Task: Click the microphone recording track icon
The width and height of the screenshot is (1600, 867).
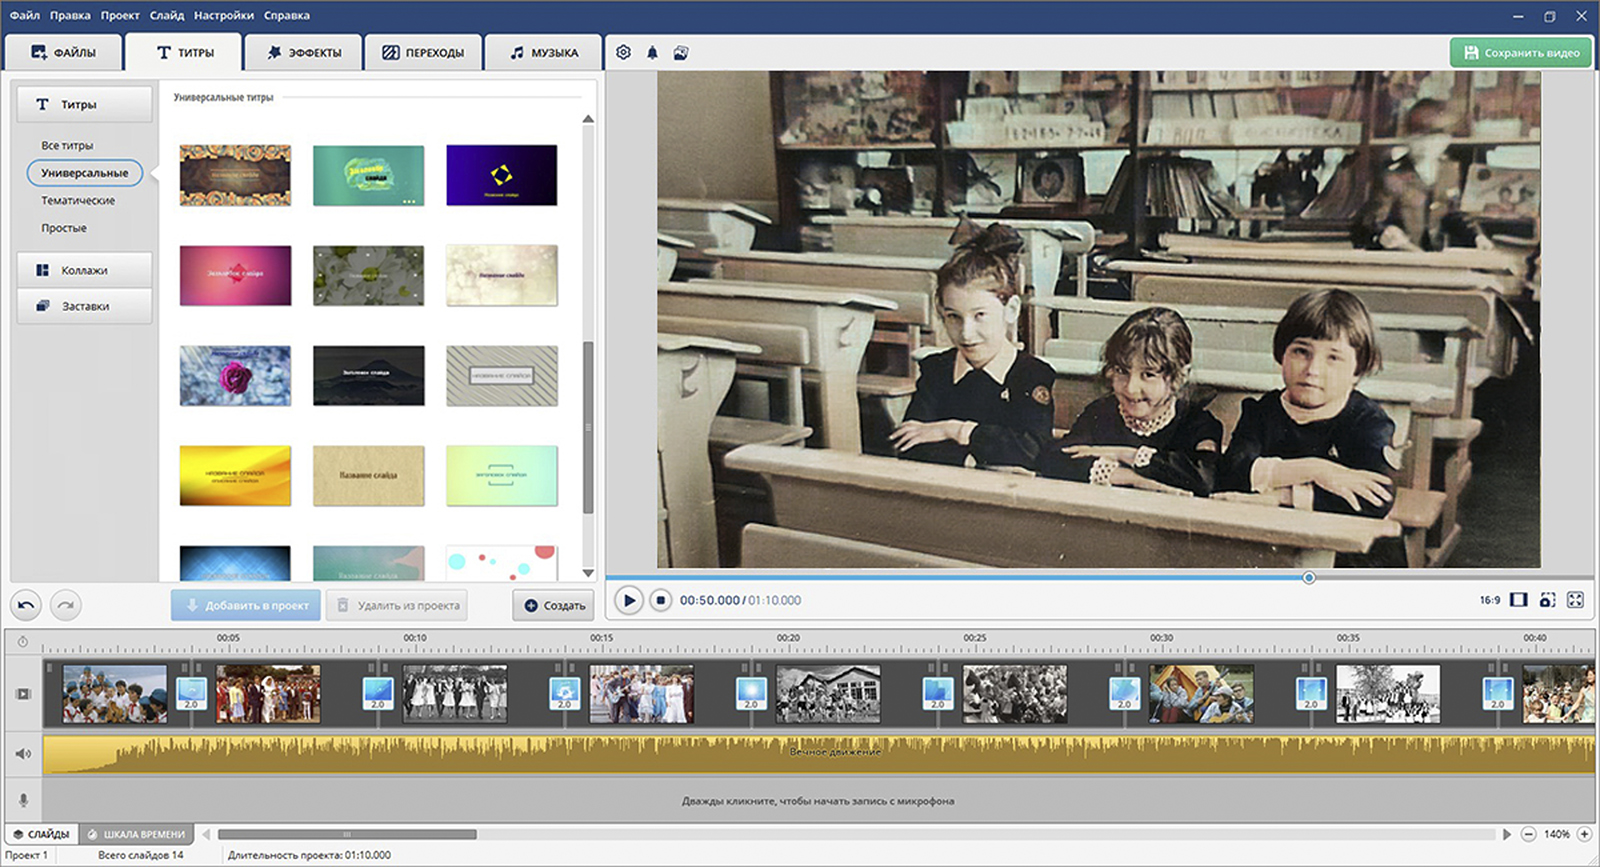Action: pyautogui.click(x=23, y=800)
